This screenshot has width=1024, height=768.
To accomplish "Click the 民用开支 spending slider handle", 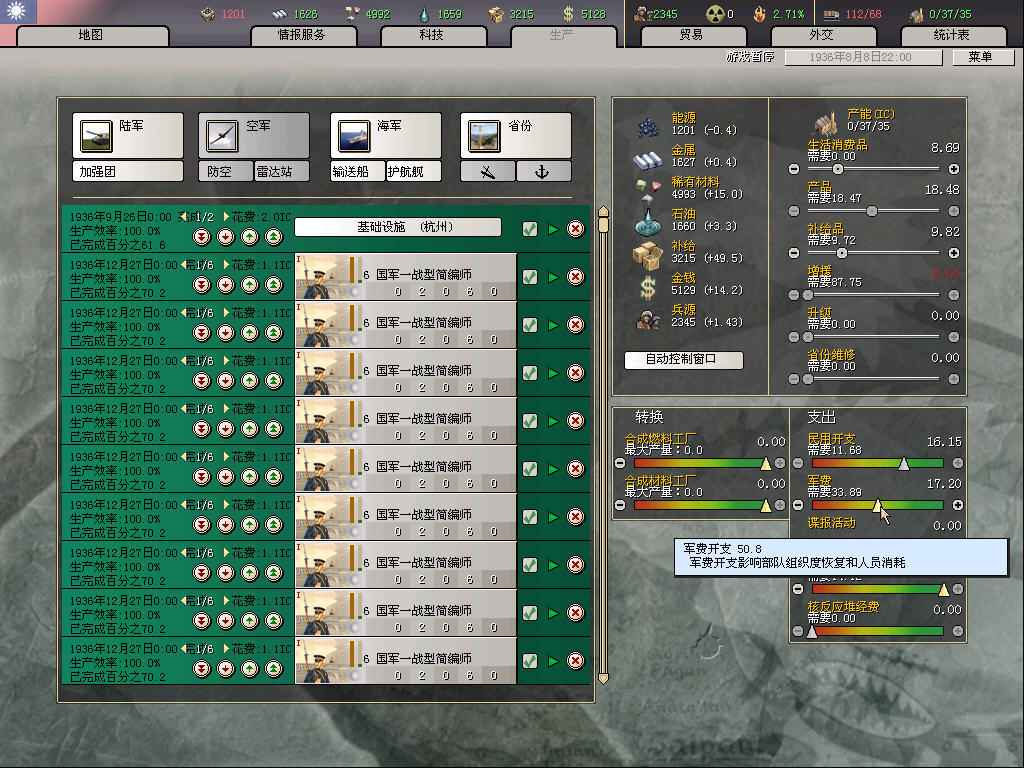I will point(904,464).
